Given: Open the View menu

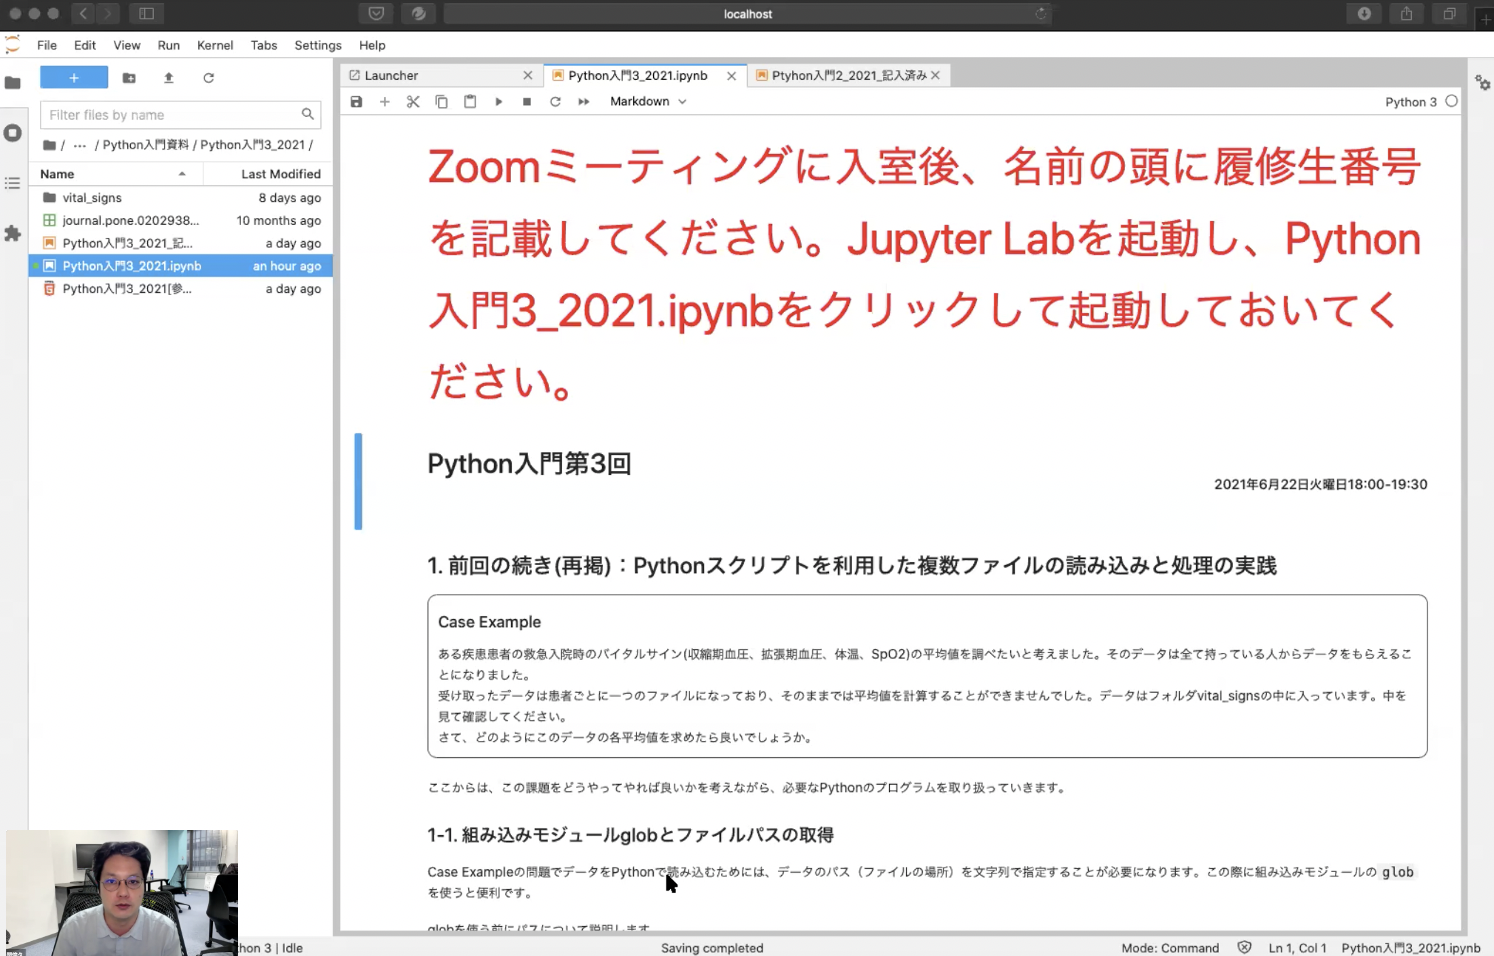Looking at the screenshot, I should [127, 45].
